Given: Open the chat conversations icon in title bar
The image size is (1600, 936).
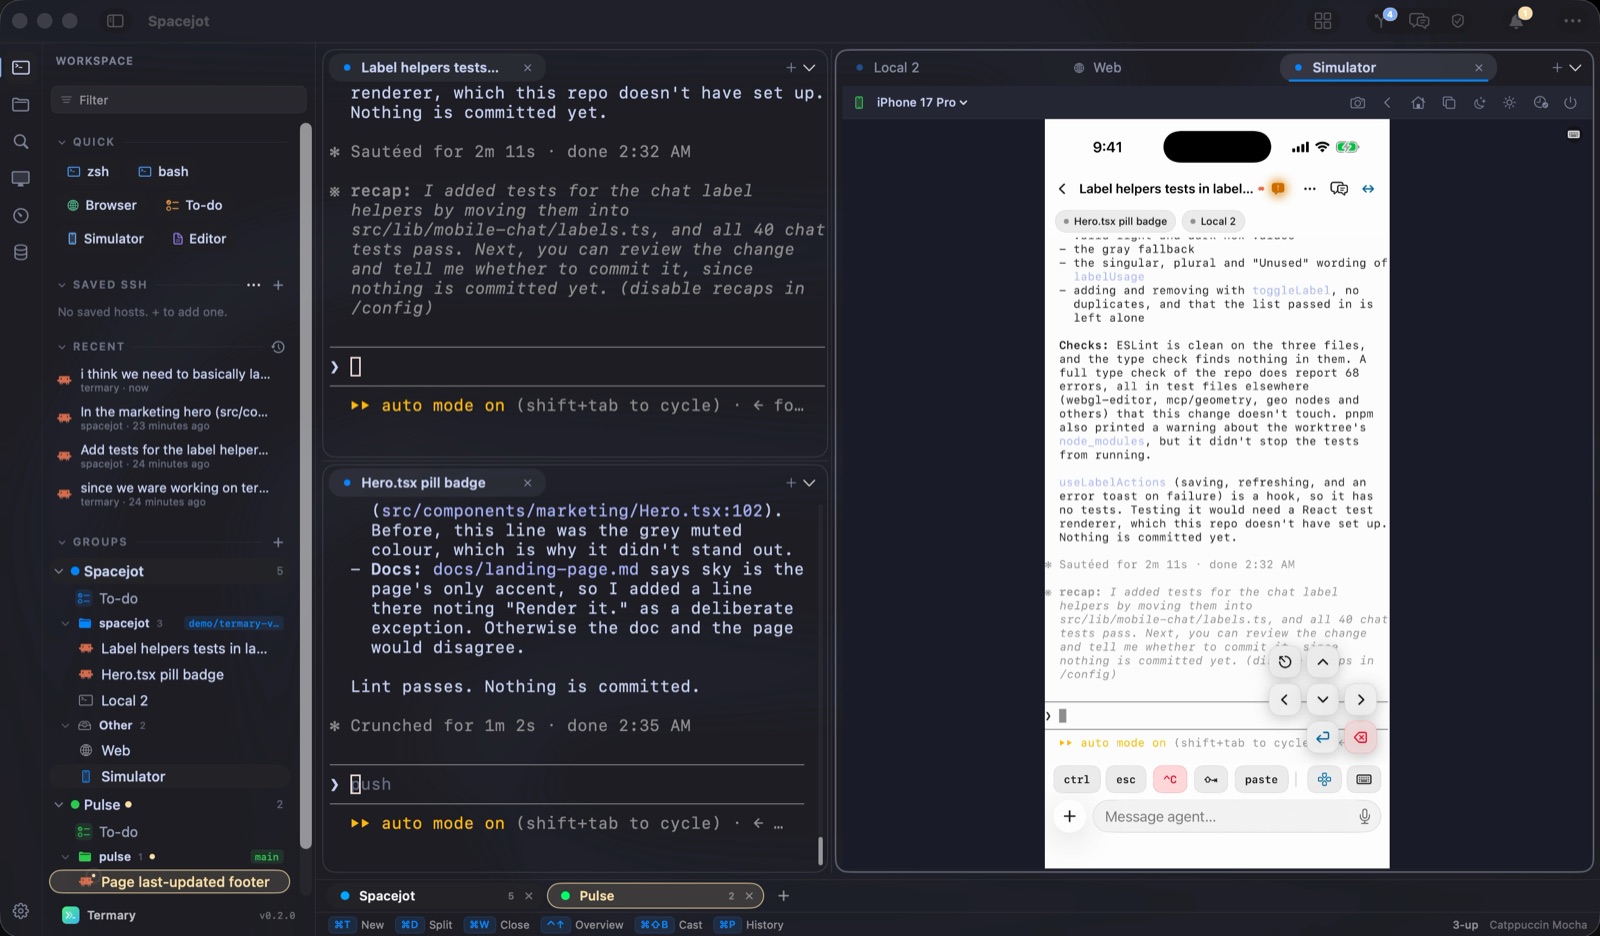Looking at the screenshot, I should pyautogui.click(x=1419, y=21).
